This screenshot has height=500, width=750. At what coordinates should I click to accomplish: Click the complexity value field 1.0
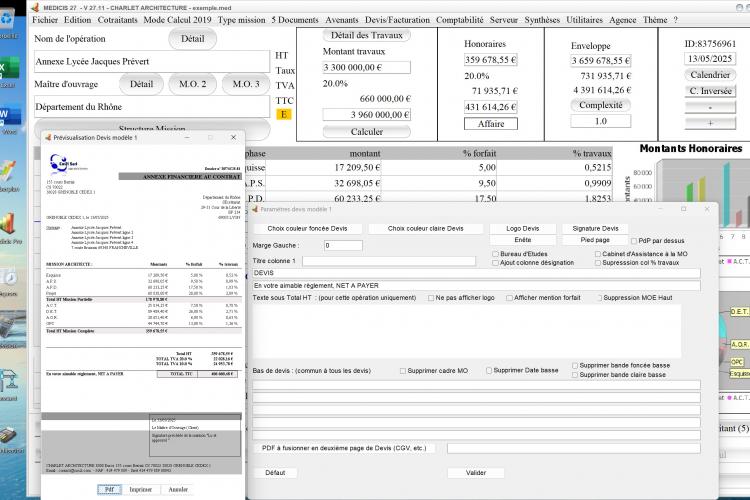point(601,121)
